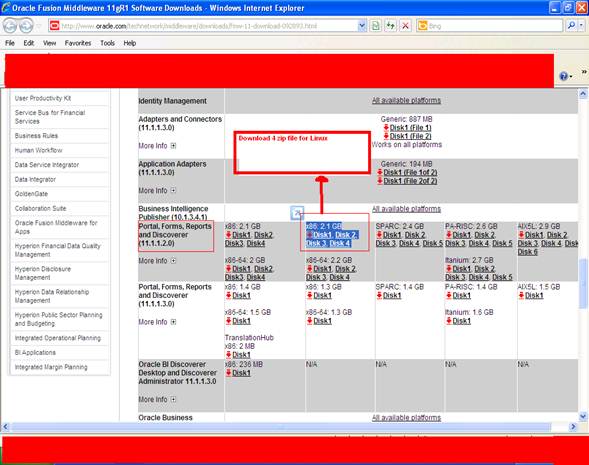Expand More Info for Portal Forms 11.1.1.3.0
589x465 pixels.
(173, 322)
